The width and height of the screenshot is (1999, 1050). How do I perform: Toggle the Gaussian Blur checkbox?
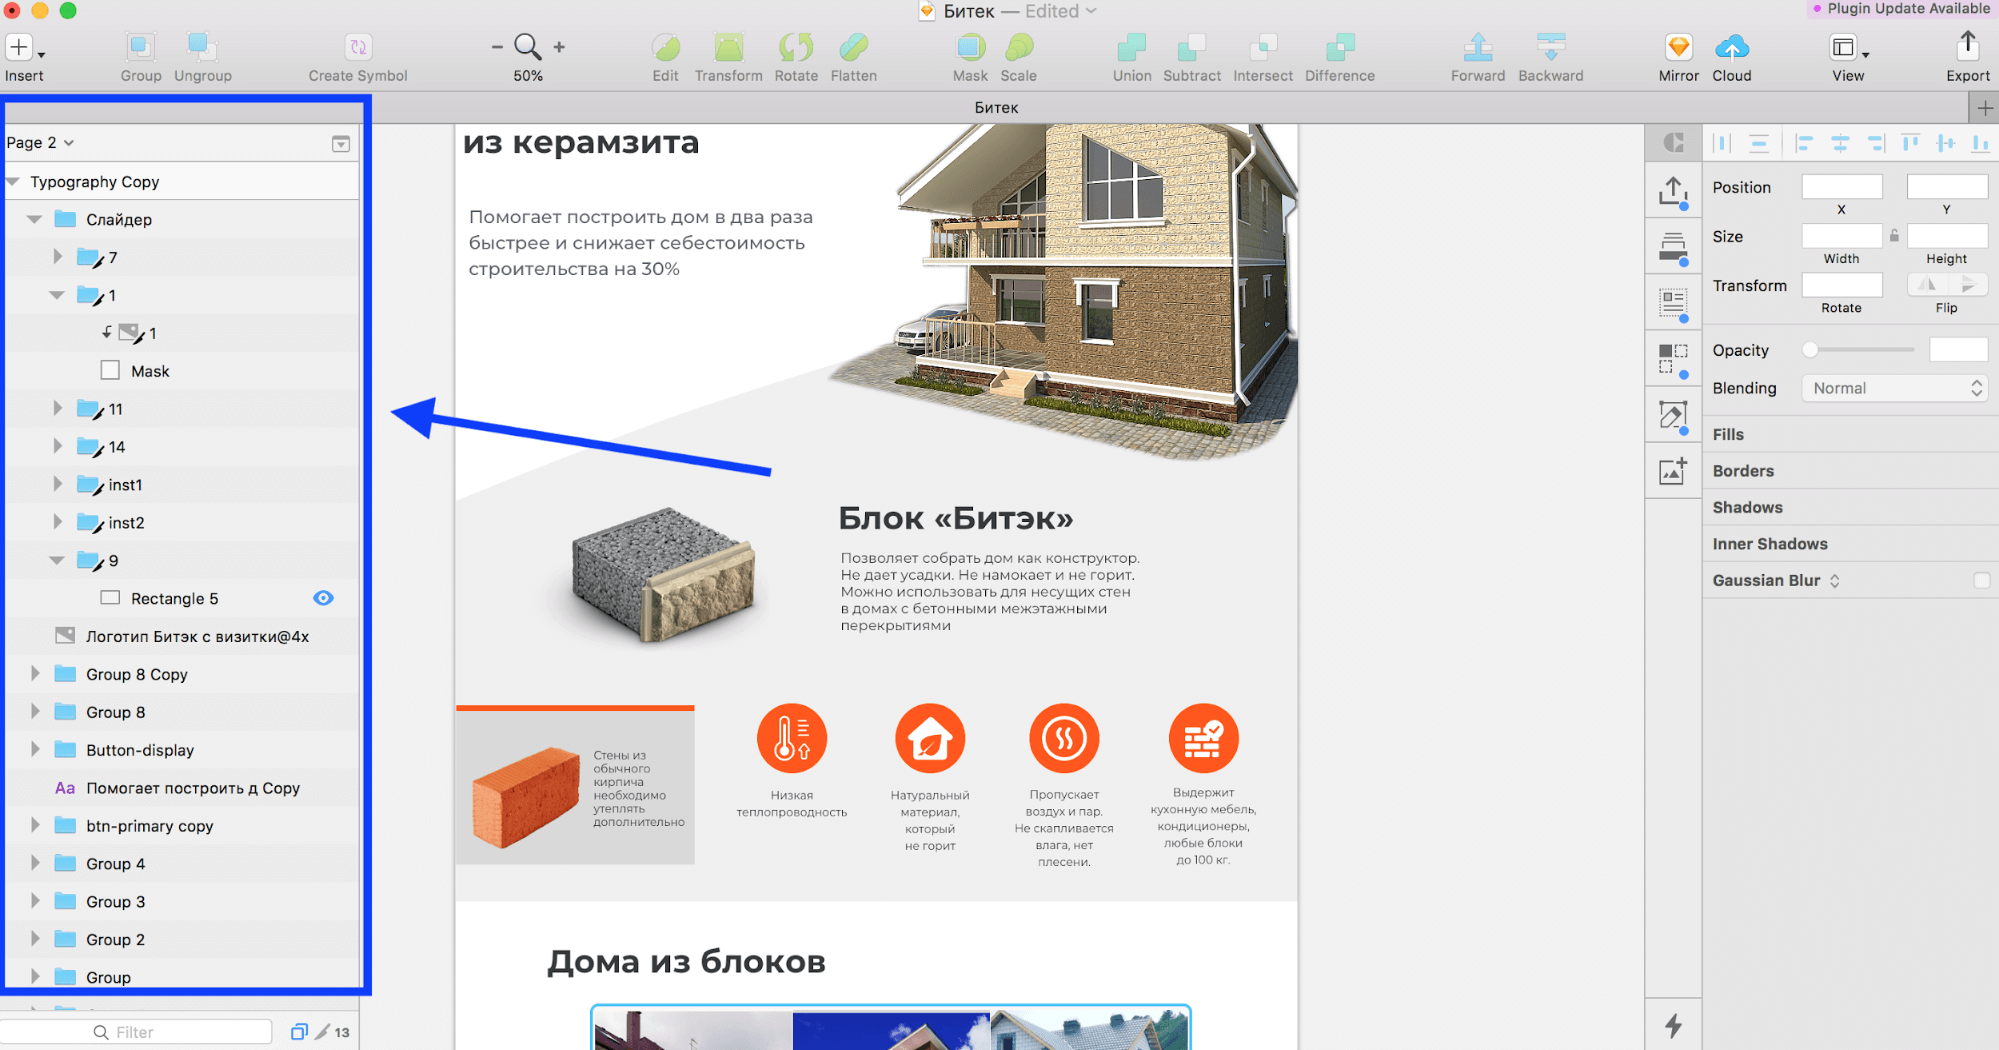(x=1981, y=580)
